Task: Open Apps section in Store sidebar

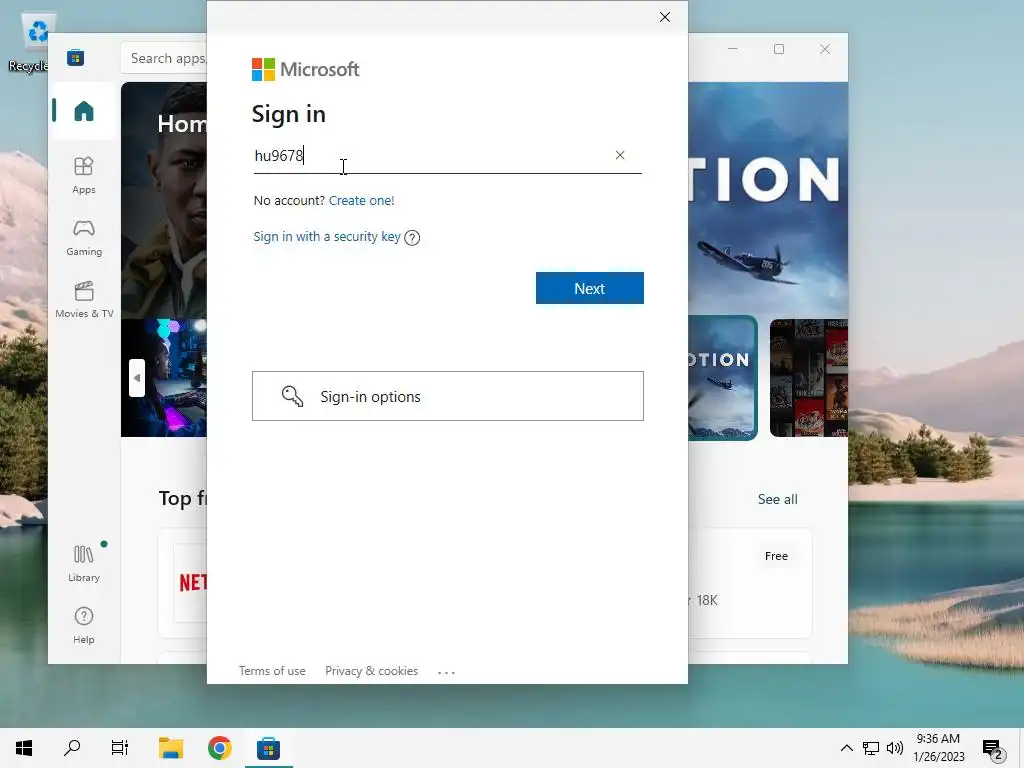Action: coord(84,175)
